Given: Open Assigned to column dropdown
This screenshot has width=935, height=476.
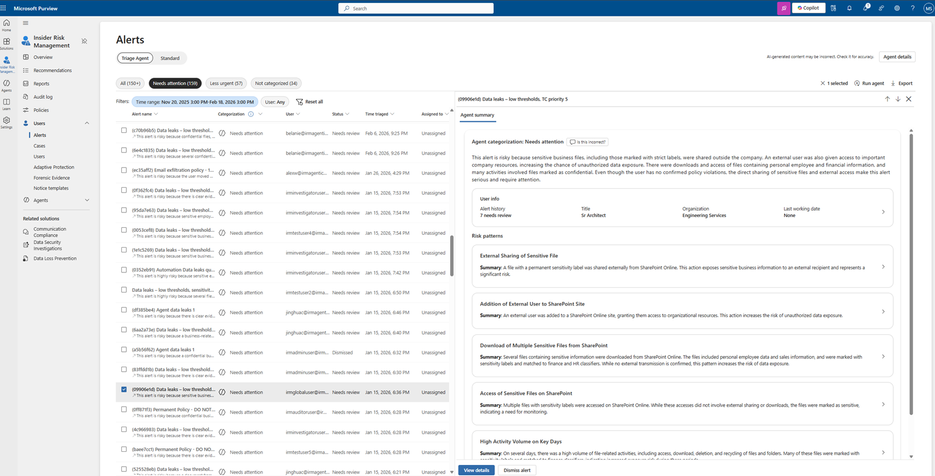Looking at the screenshot, I should 448,114.
